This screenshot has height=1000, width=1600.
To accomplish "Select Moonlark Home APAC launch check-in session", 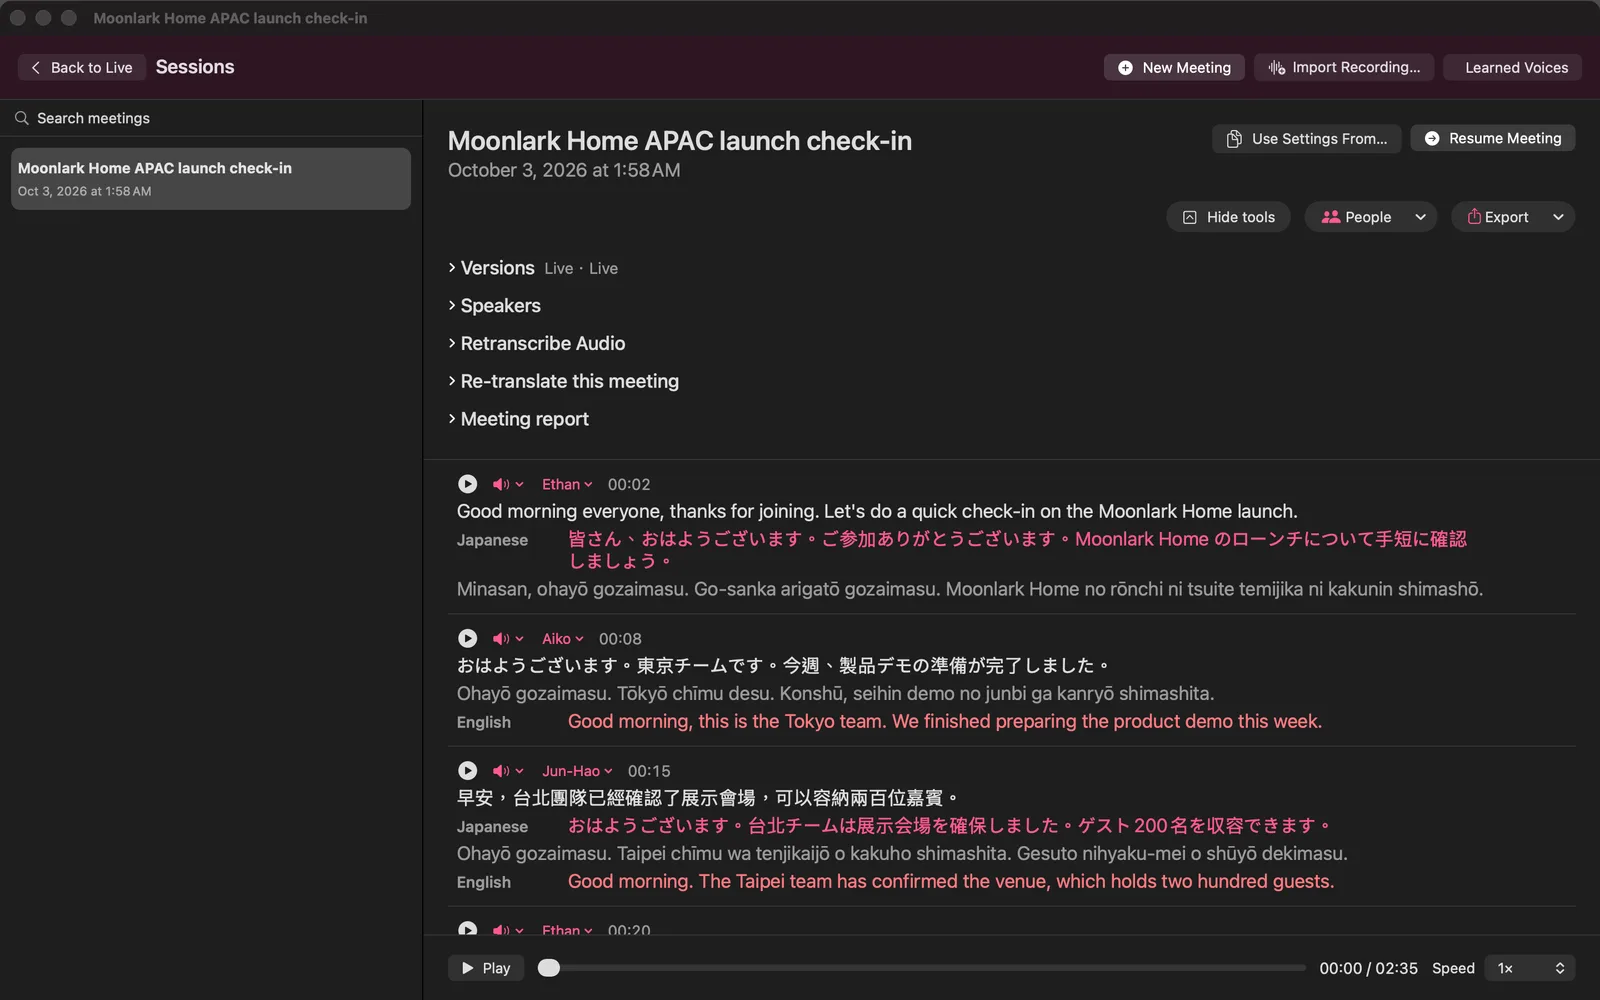I will tap(211, 179).
